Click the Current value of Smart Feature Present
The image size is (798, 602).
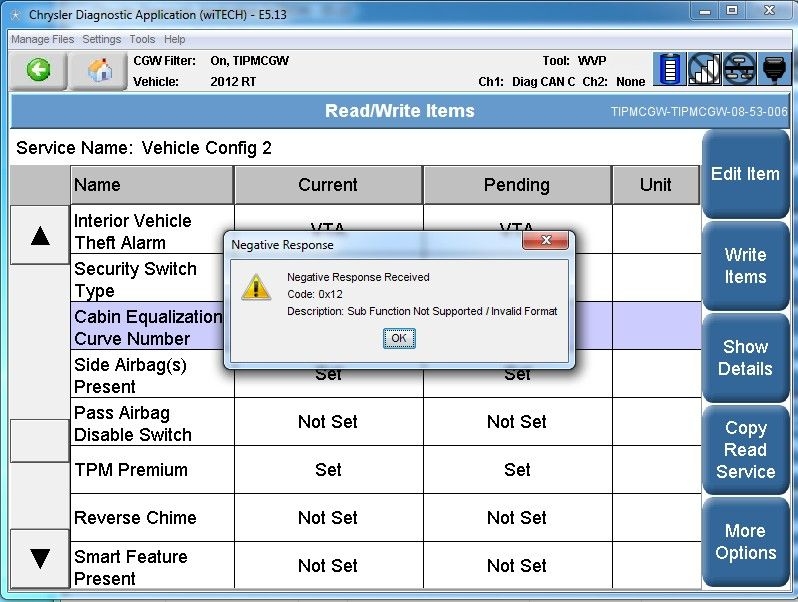(328, 565)
